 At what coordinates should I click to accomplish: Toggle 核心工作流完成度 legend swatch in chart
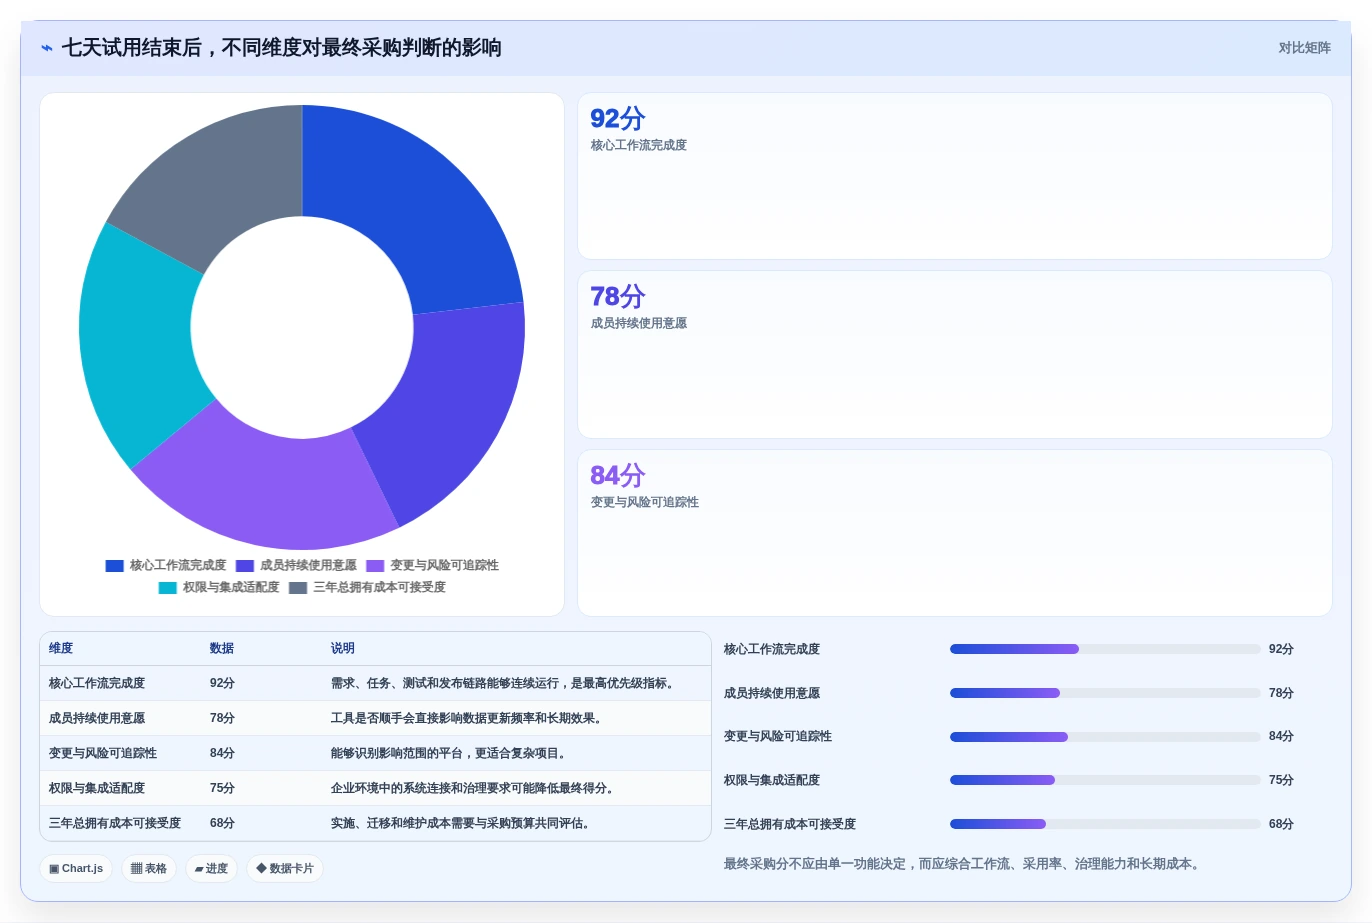click(x=115, y=566)
